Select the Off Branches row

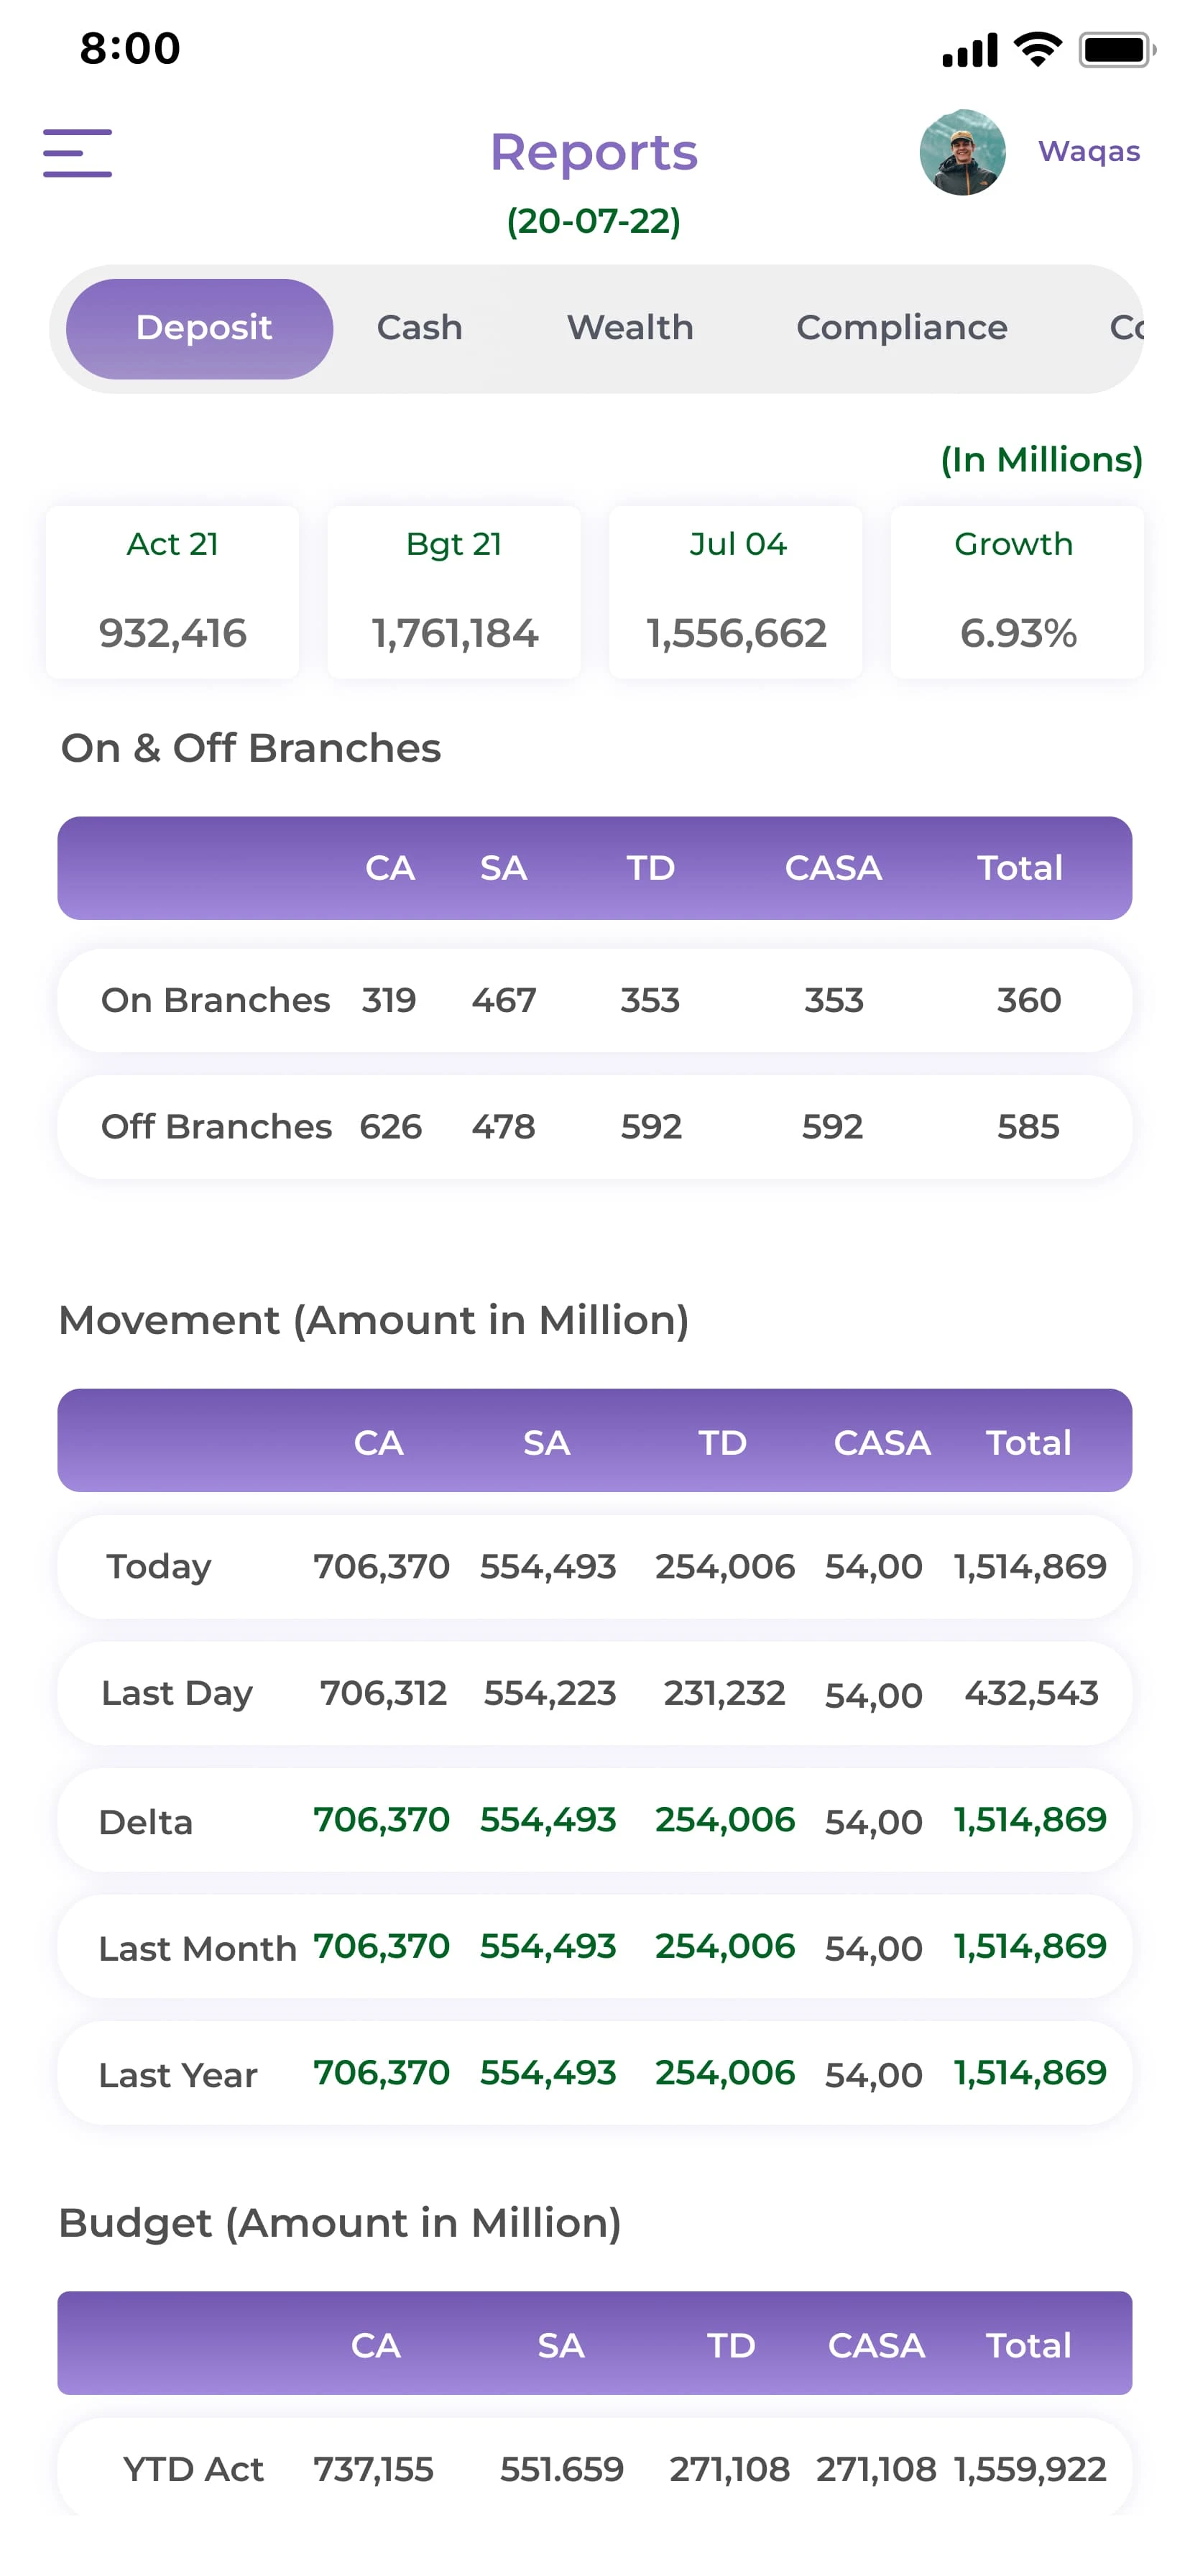tap(594, 1127)
